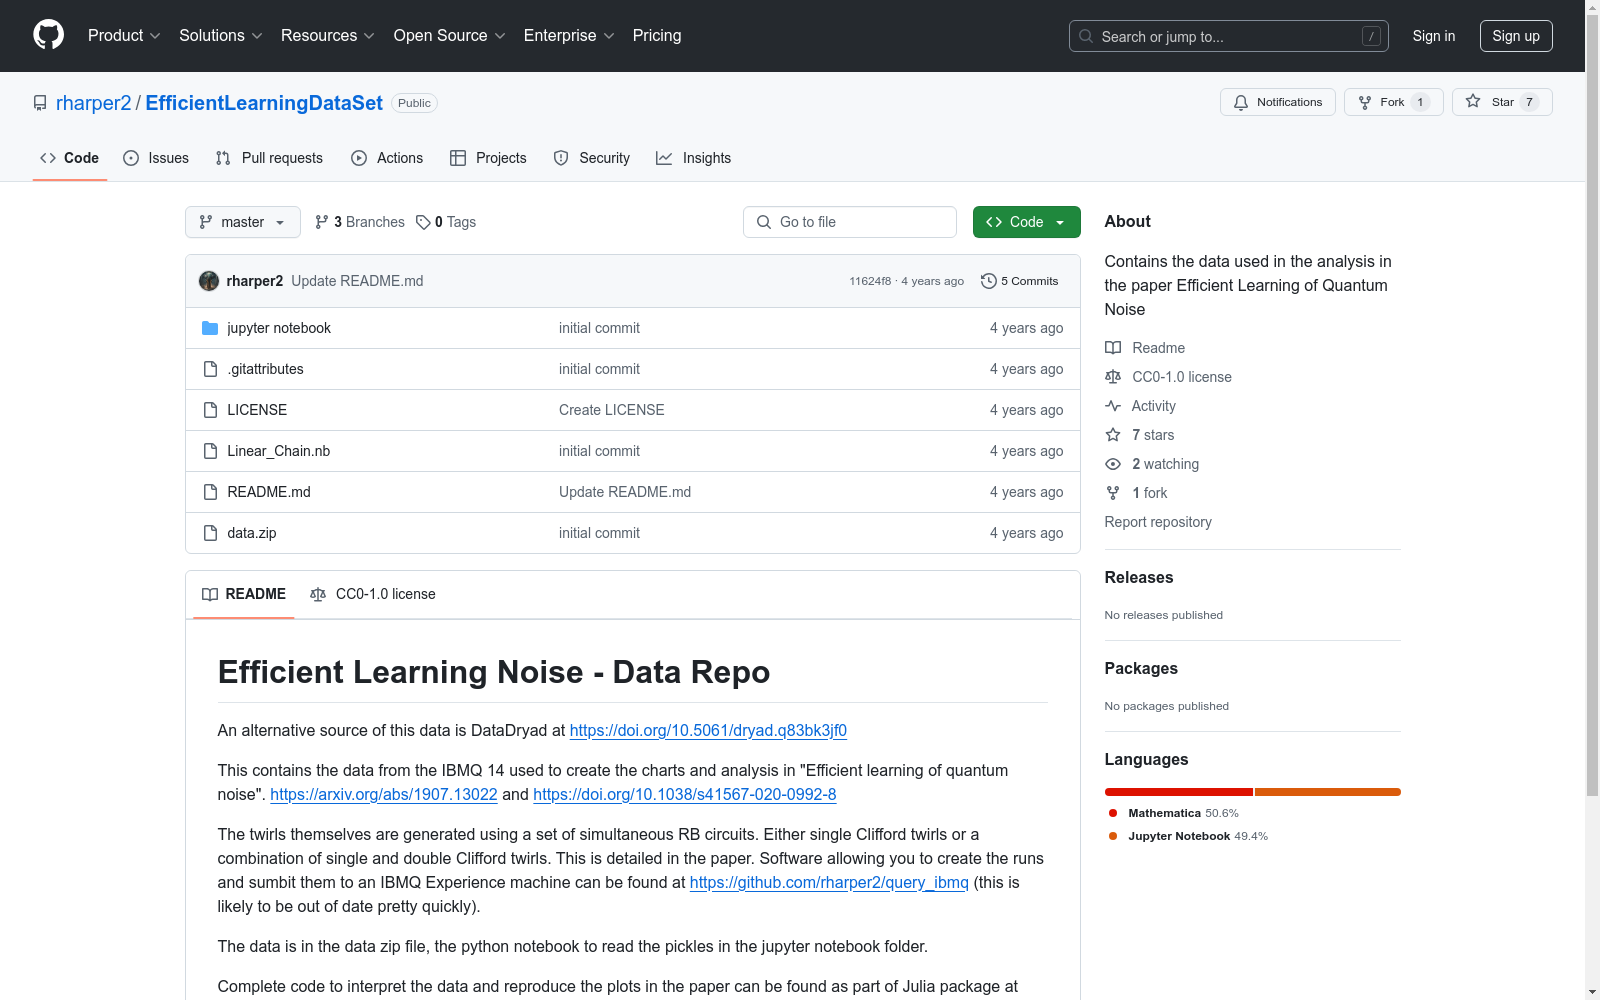Viewport: 1600px width, 1000px height.
Task: Open the rharper2 owner profile link
Action: 94,103
